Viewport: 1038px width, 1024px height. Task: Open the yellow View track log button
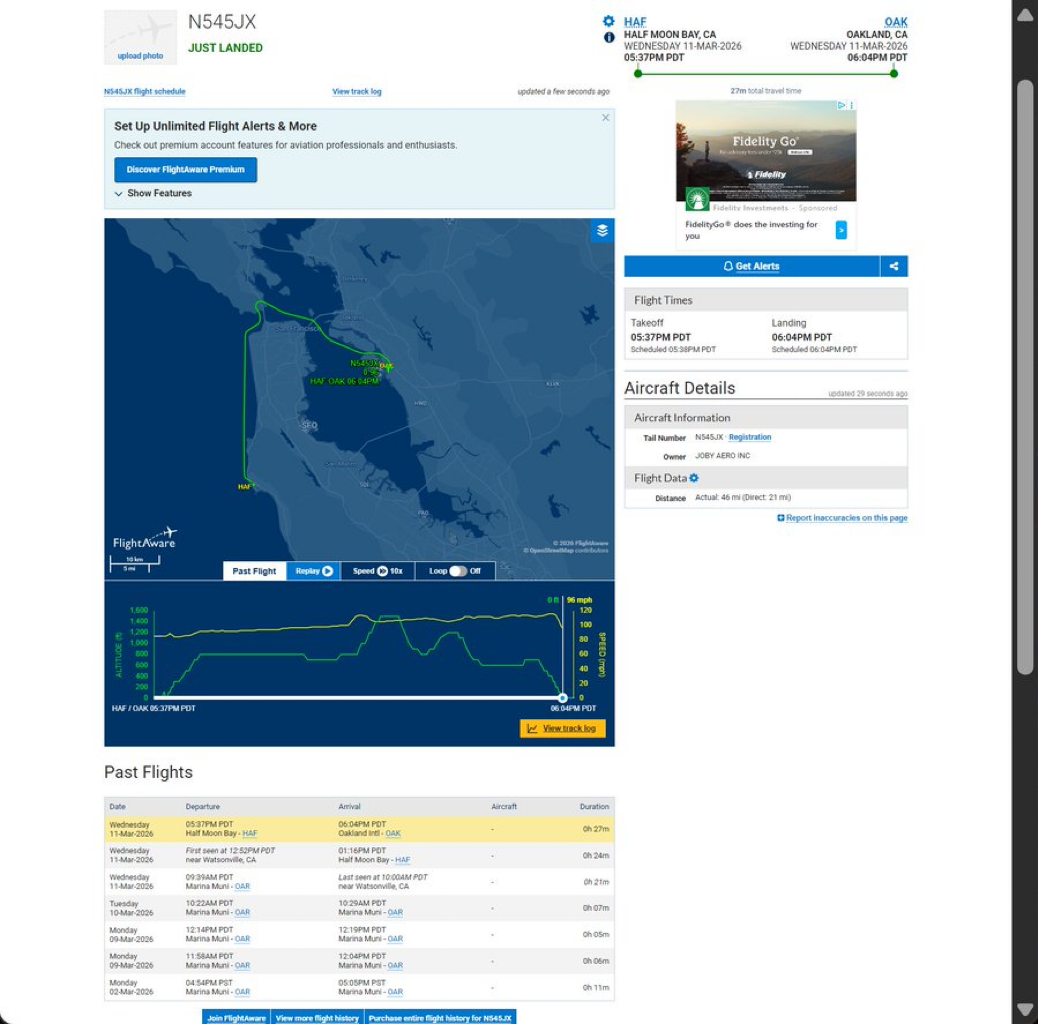point(563,728)
